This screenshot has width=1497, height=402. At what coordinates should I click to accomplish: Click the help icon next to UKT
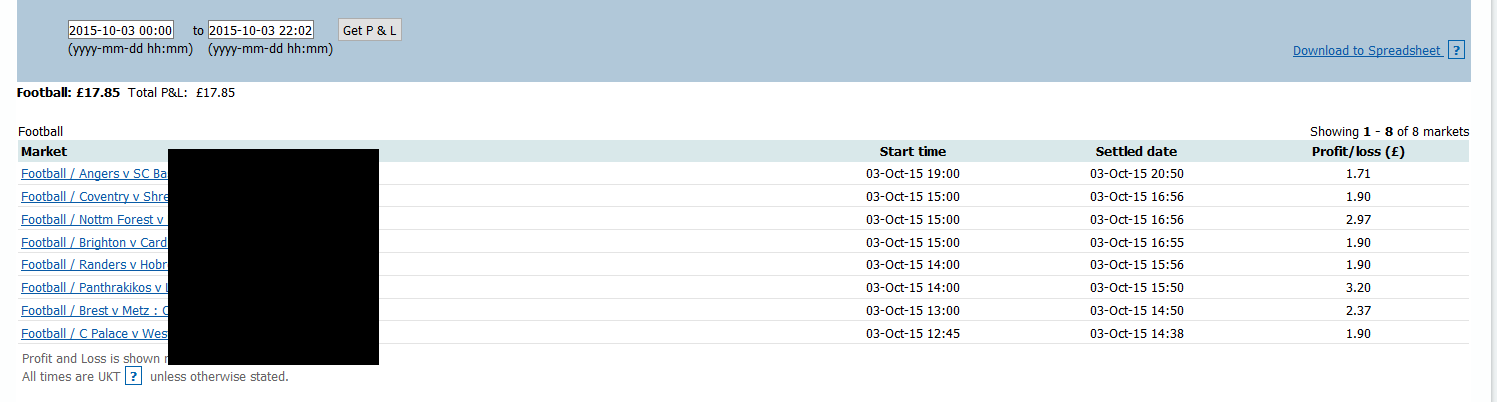point(133,376)
